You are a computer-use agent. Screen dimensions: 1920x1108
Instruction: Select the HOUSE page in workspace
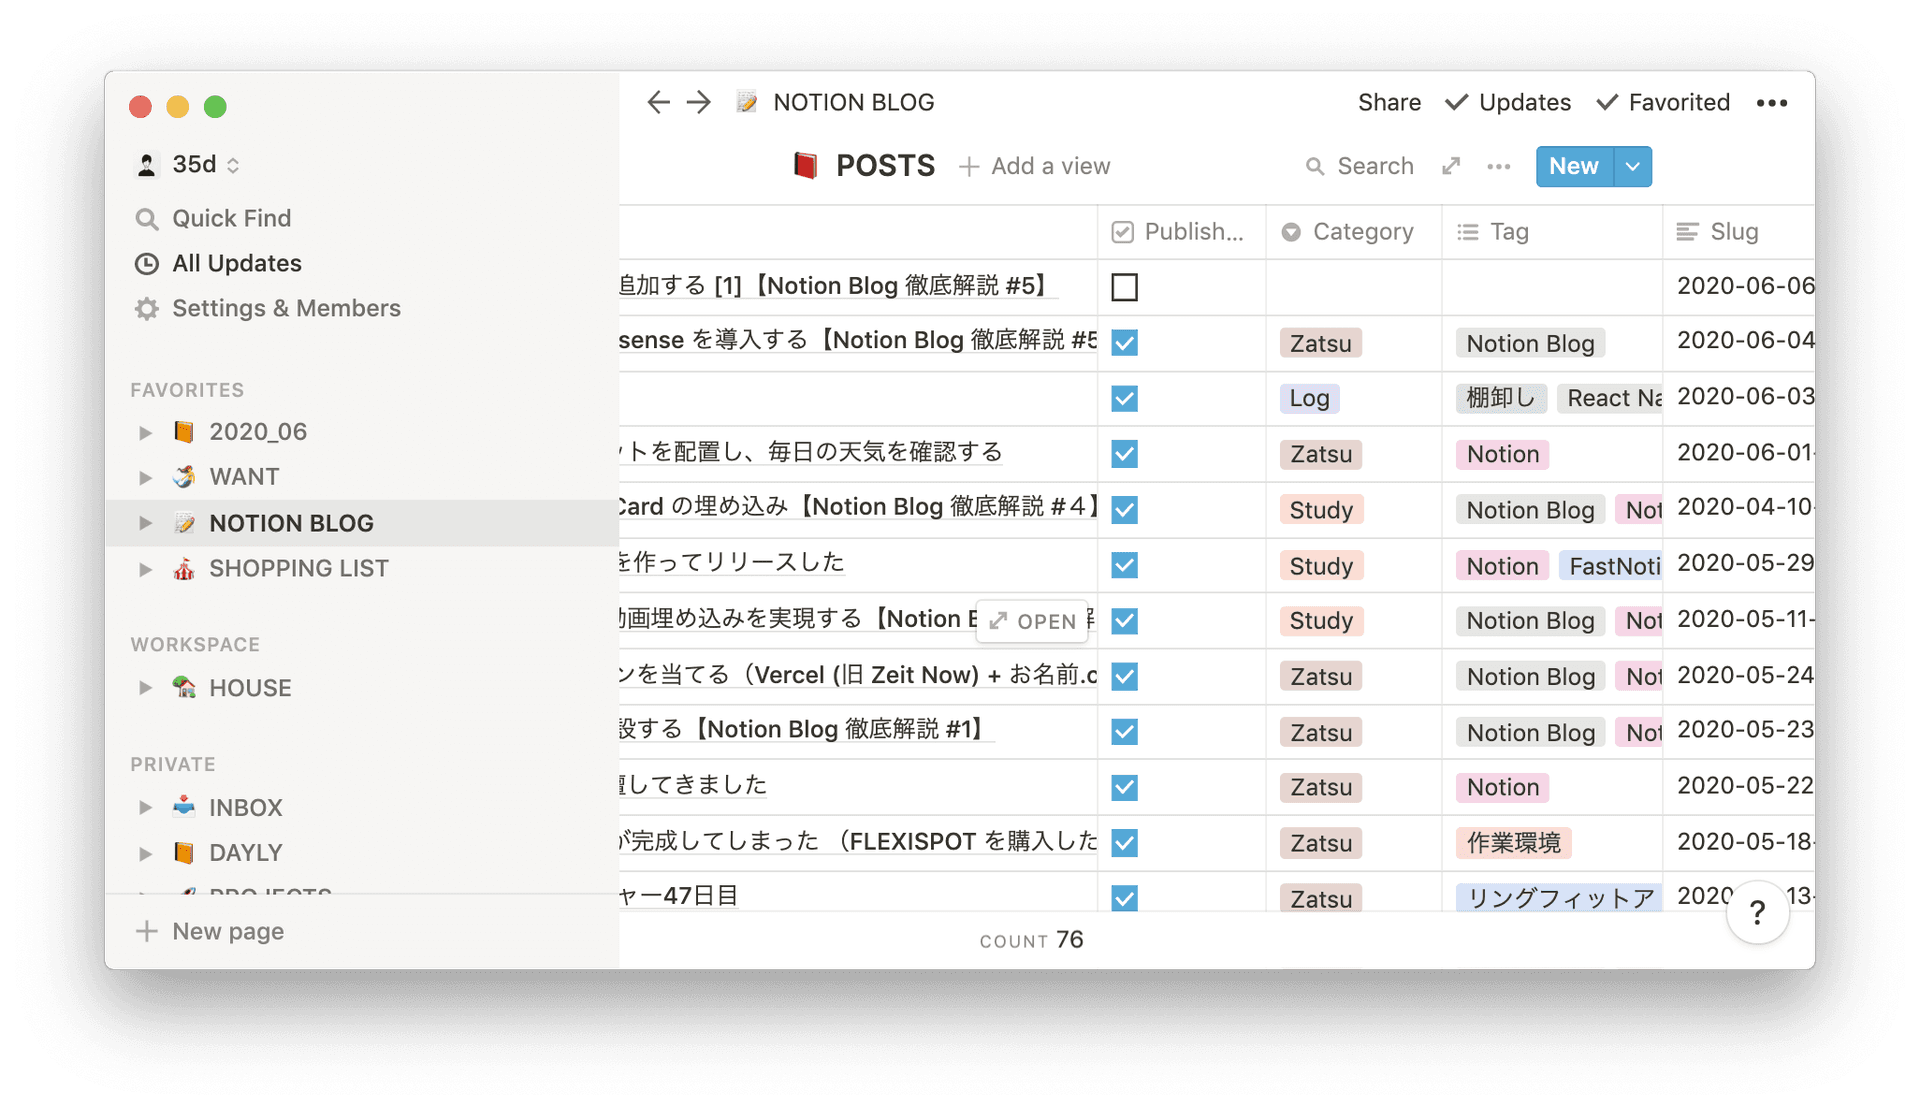(362, 688)
